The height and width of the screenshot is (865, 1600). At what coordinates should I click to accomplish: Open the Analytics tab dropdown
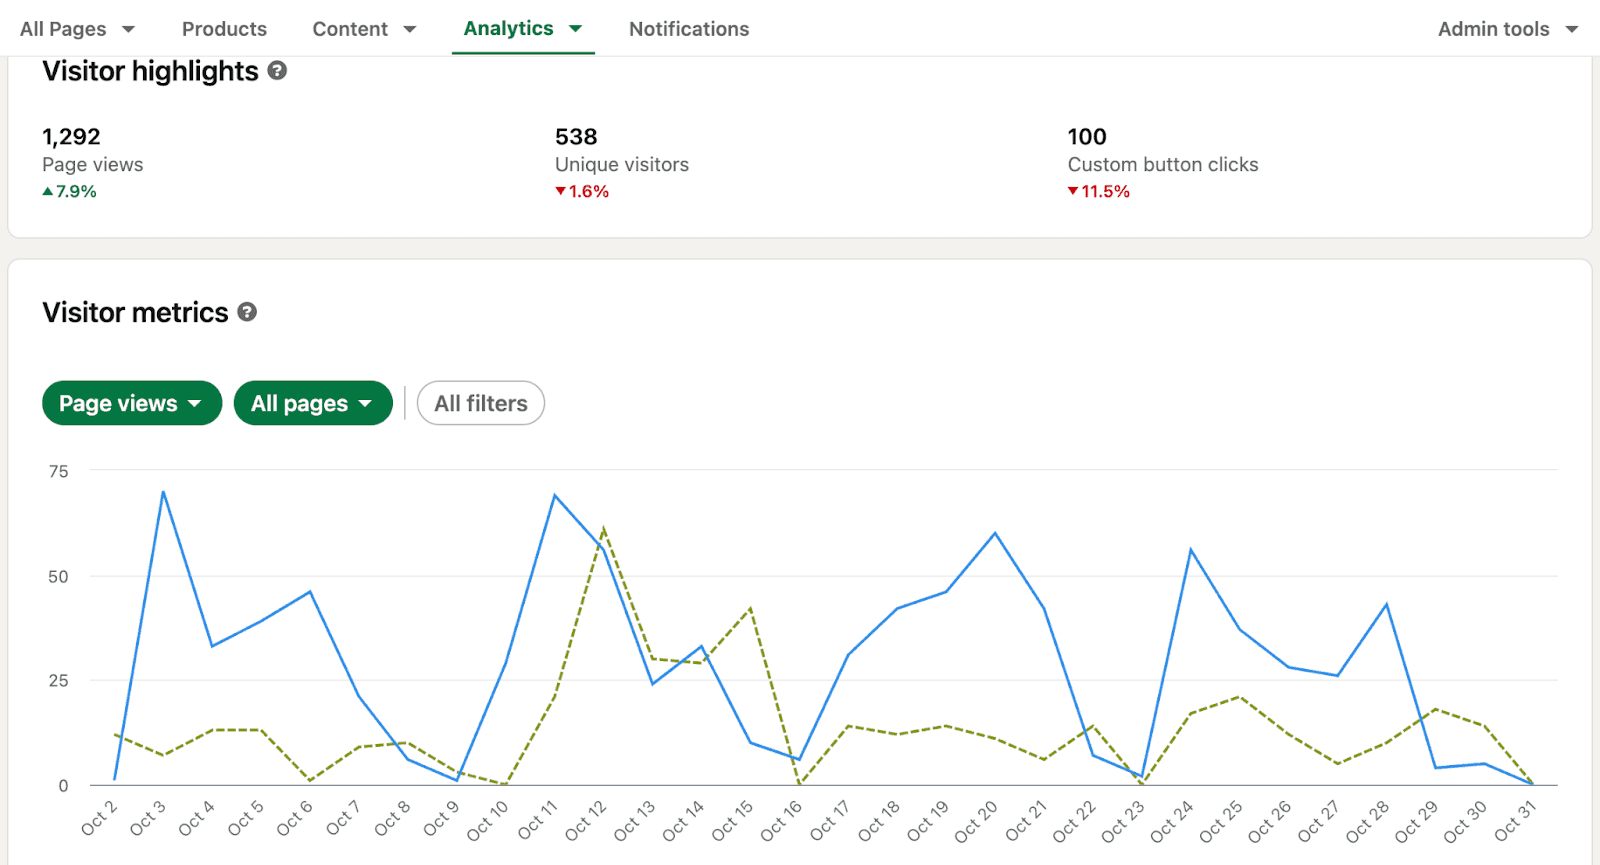(522, 29)
